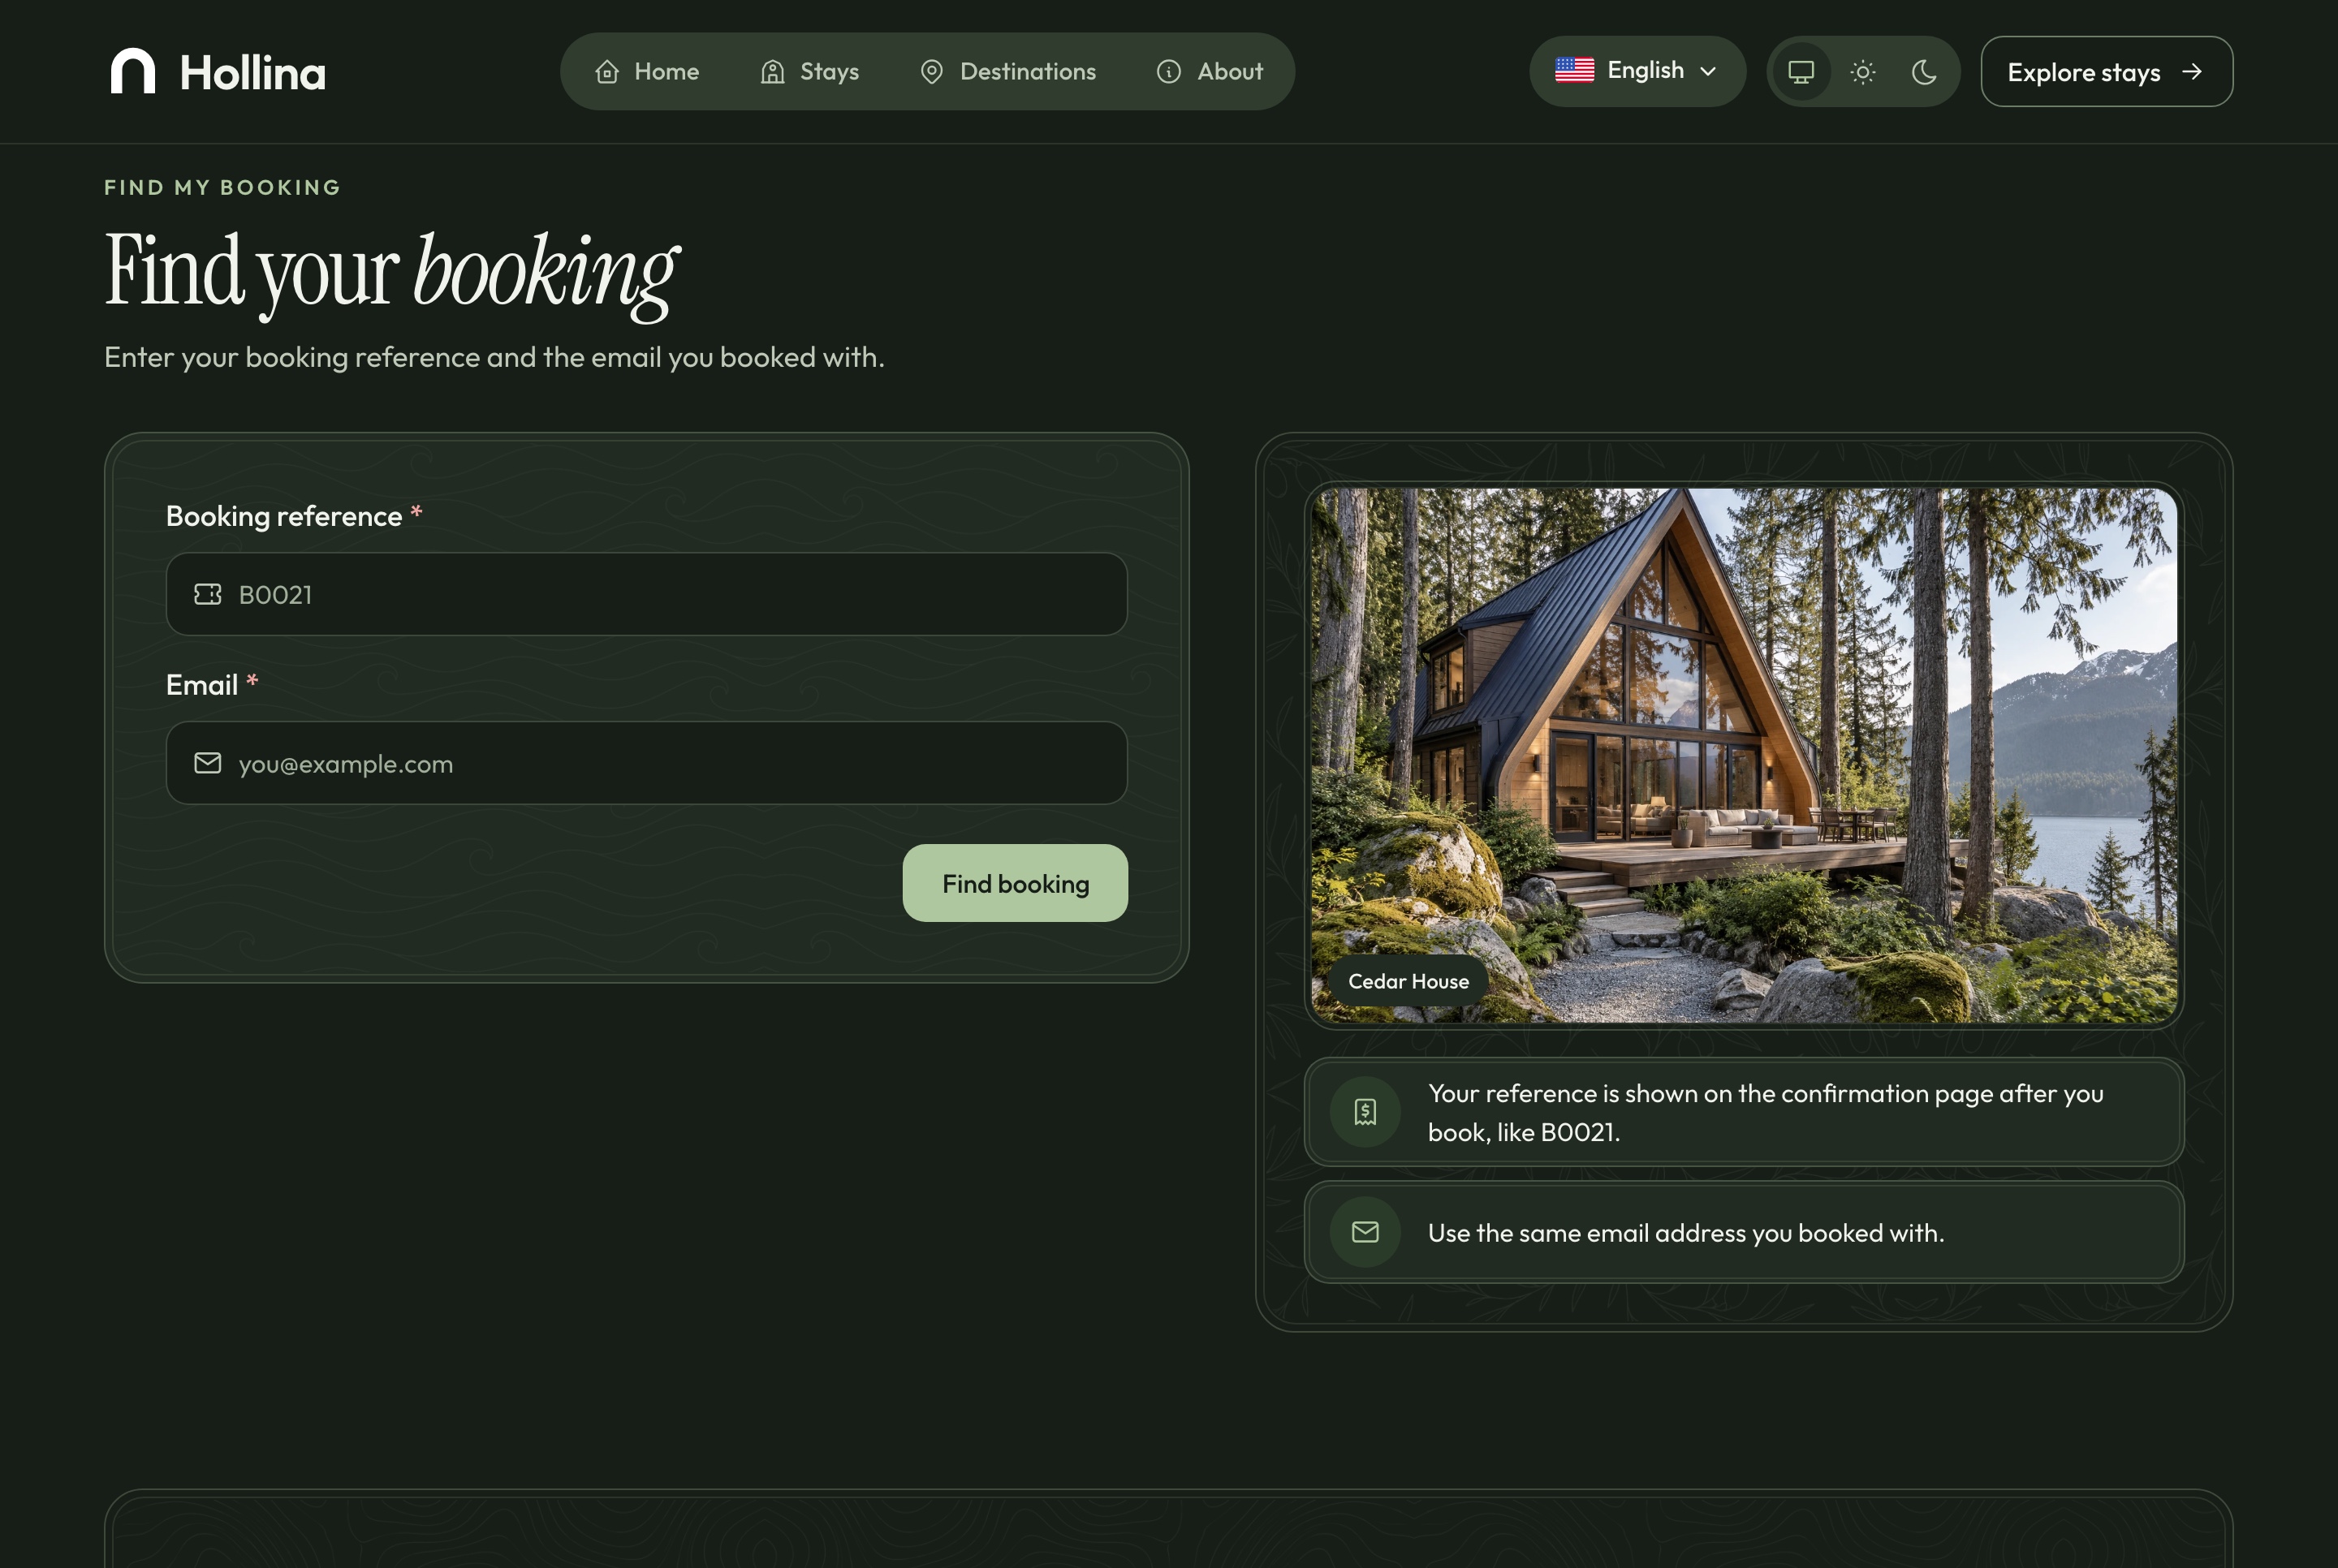Submit with the Find booking button
The height and width of the screenshot is (1568, 2338).
click(1015, 883)
